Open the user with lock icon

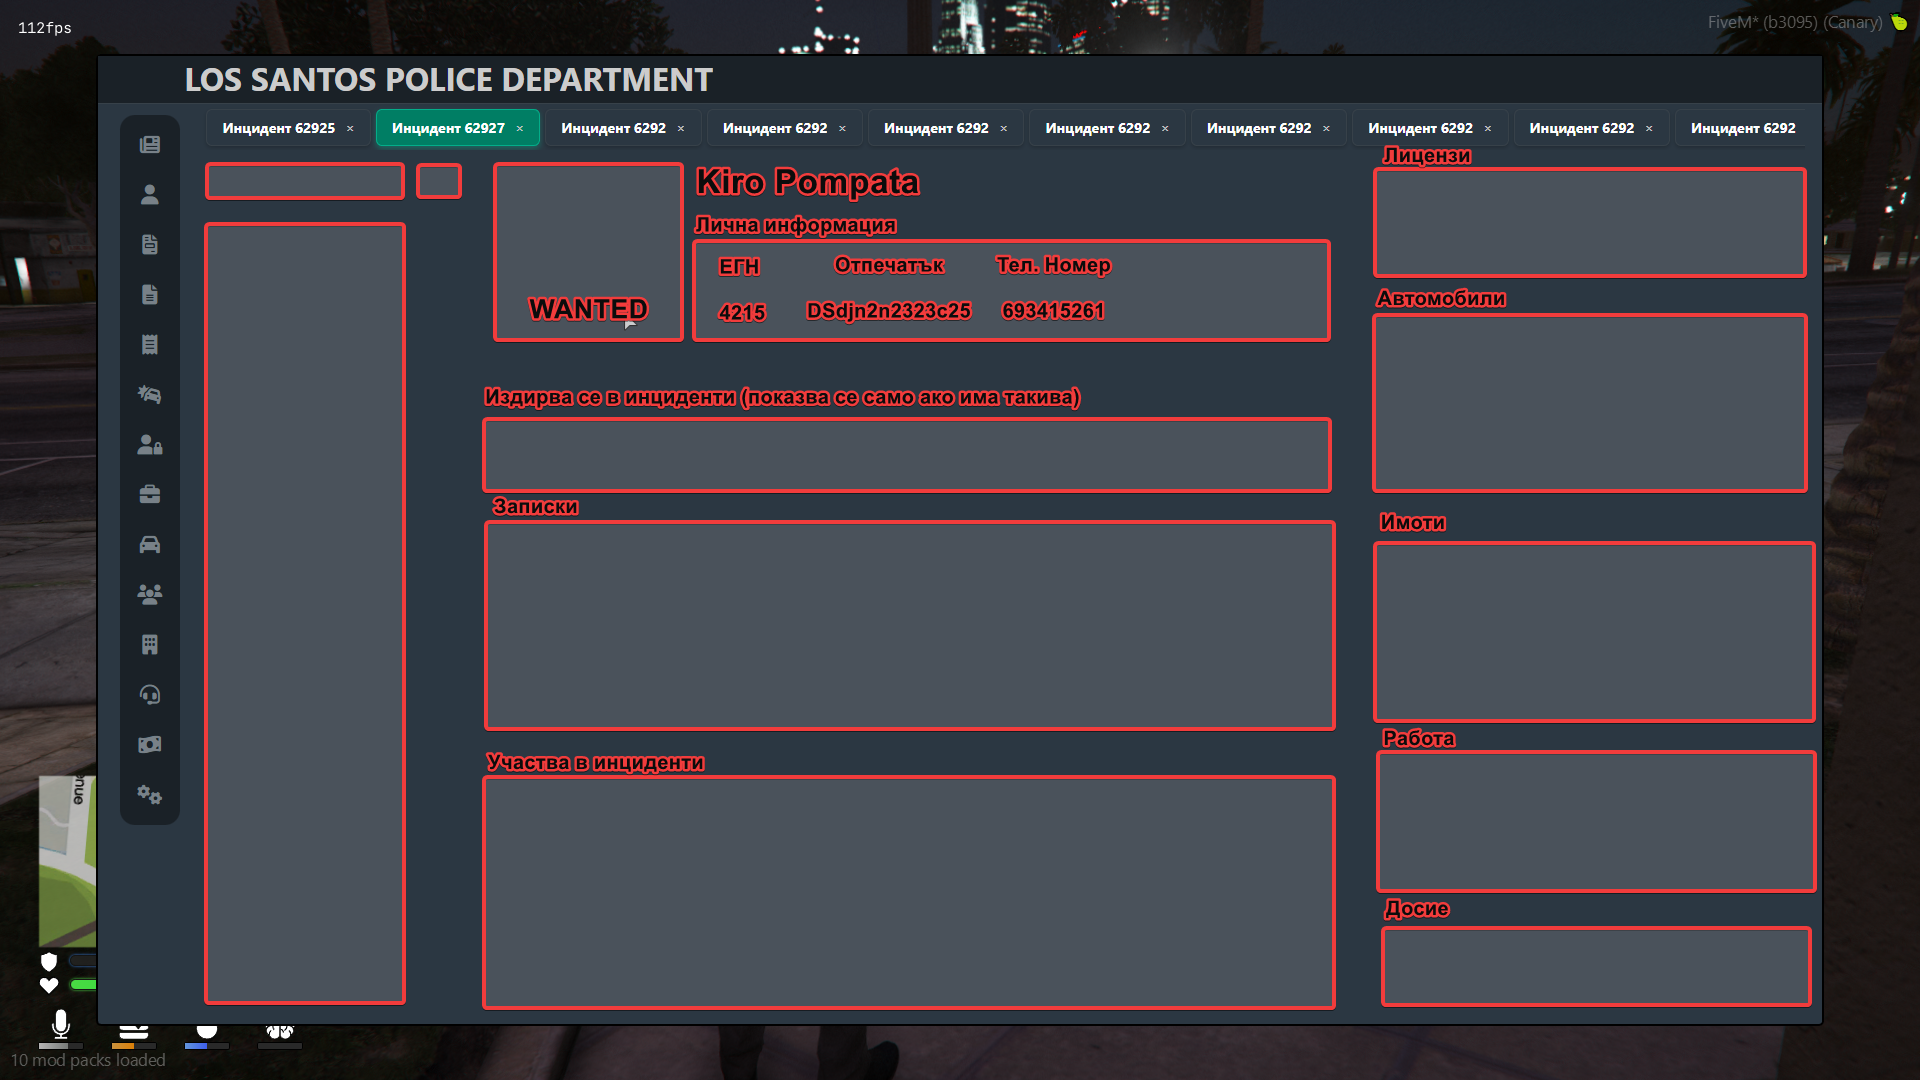[150, 445]
